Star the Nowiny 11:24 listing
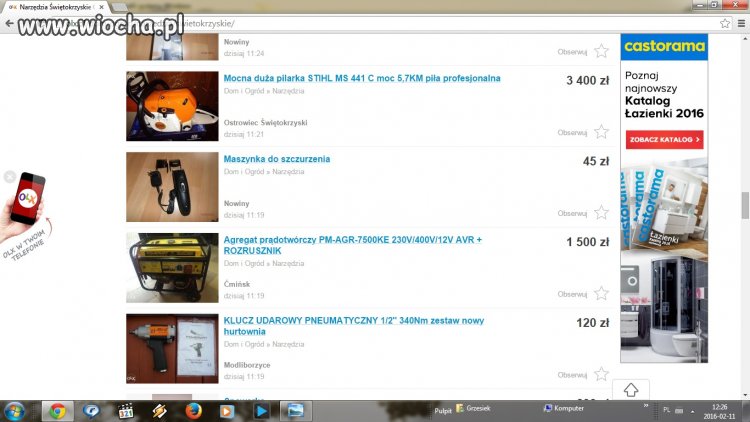Image resolution: width=750 pixels, height=422 pixels. tap(601, 51)
